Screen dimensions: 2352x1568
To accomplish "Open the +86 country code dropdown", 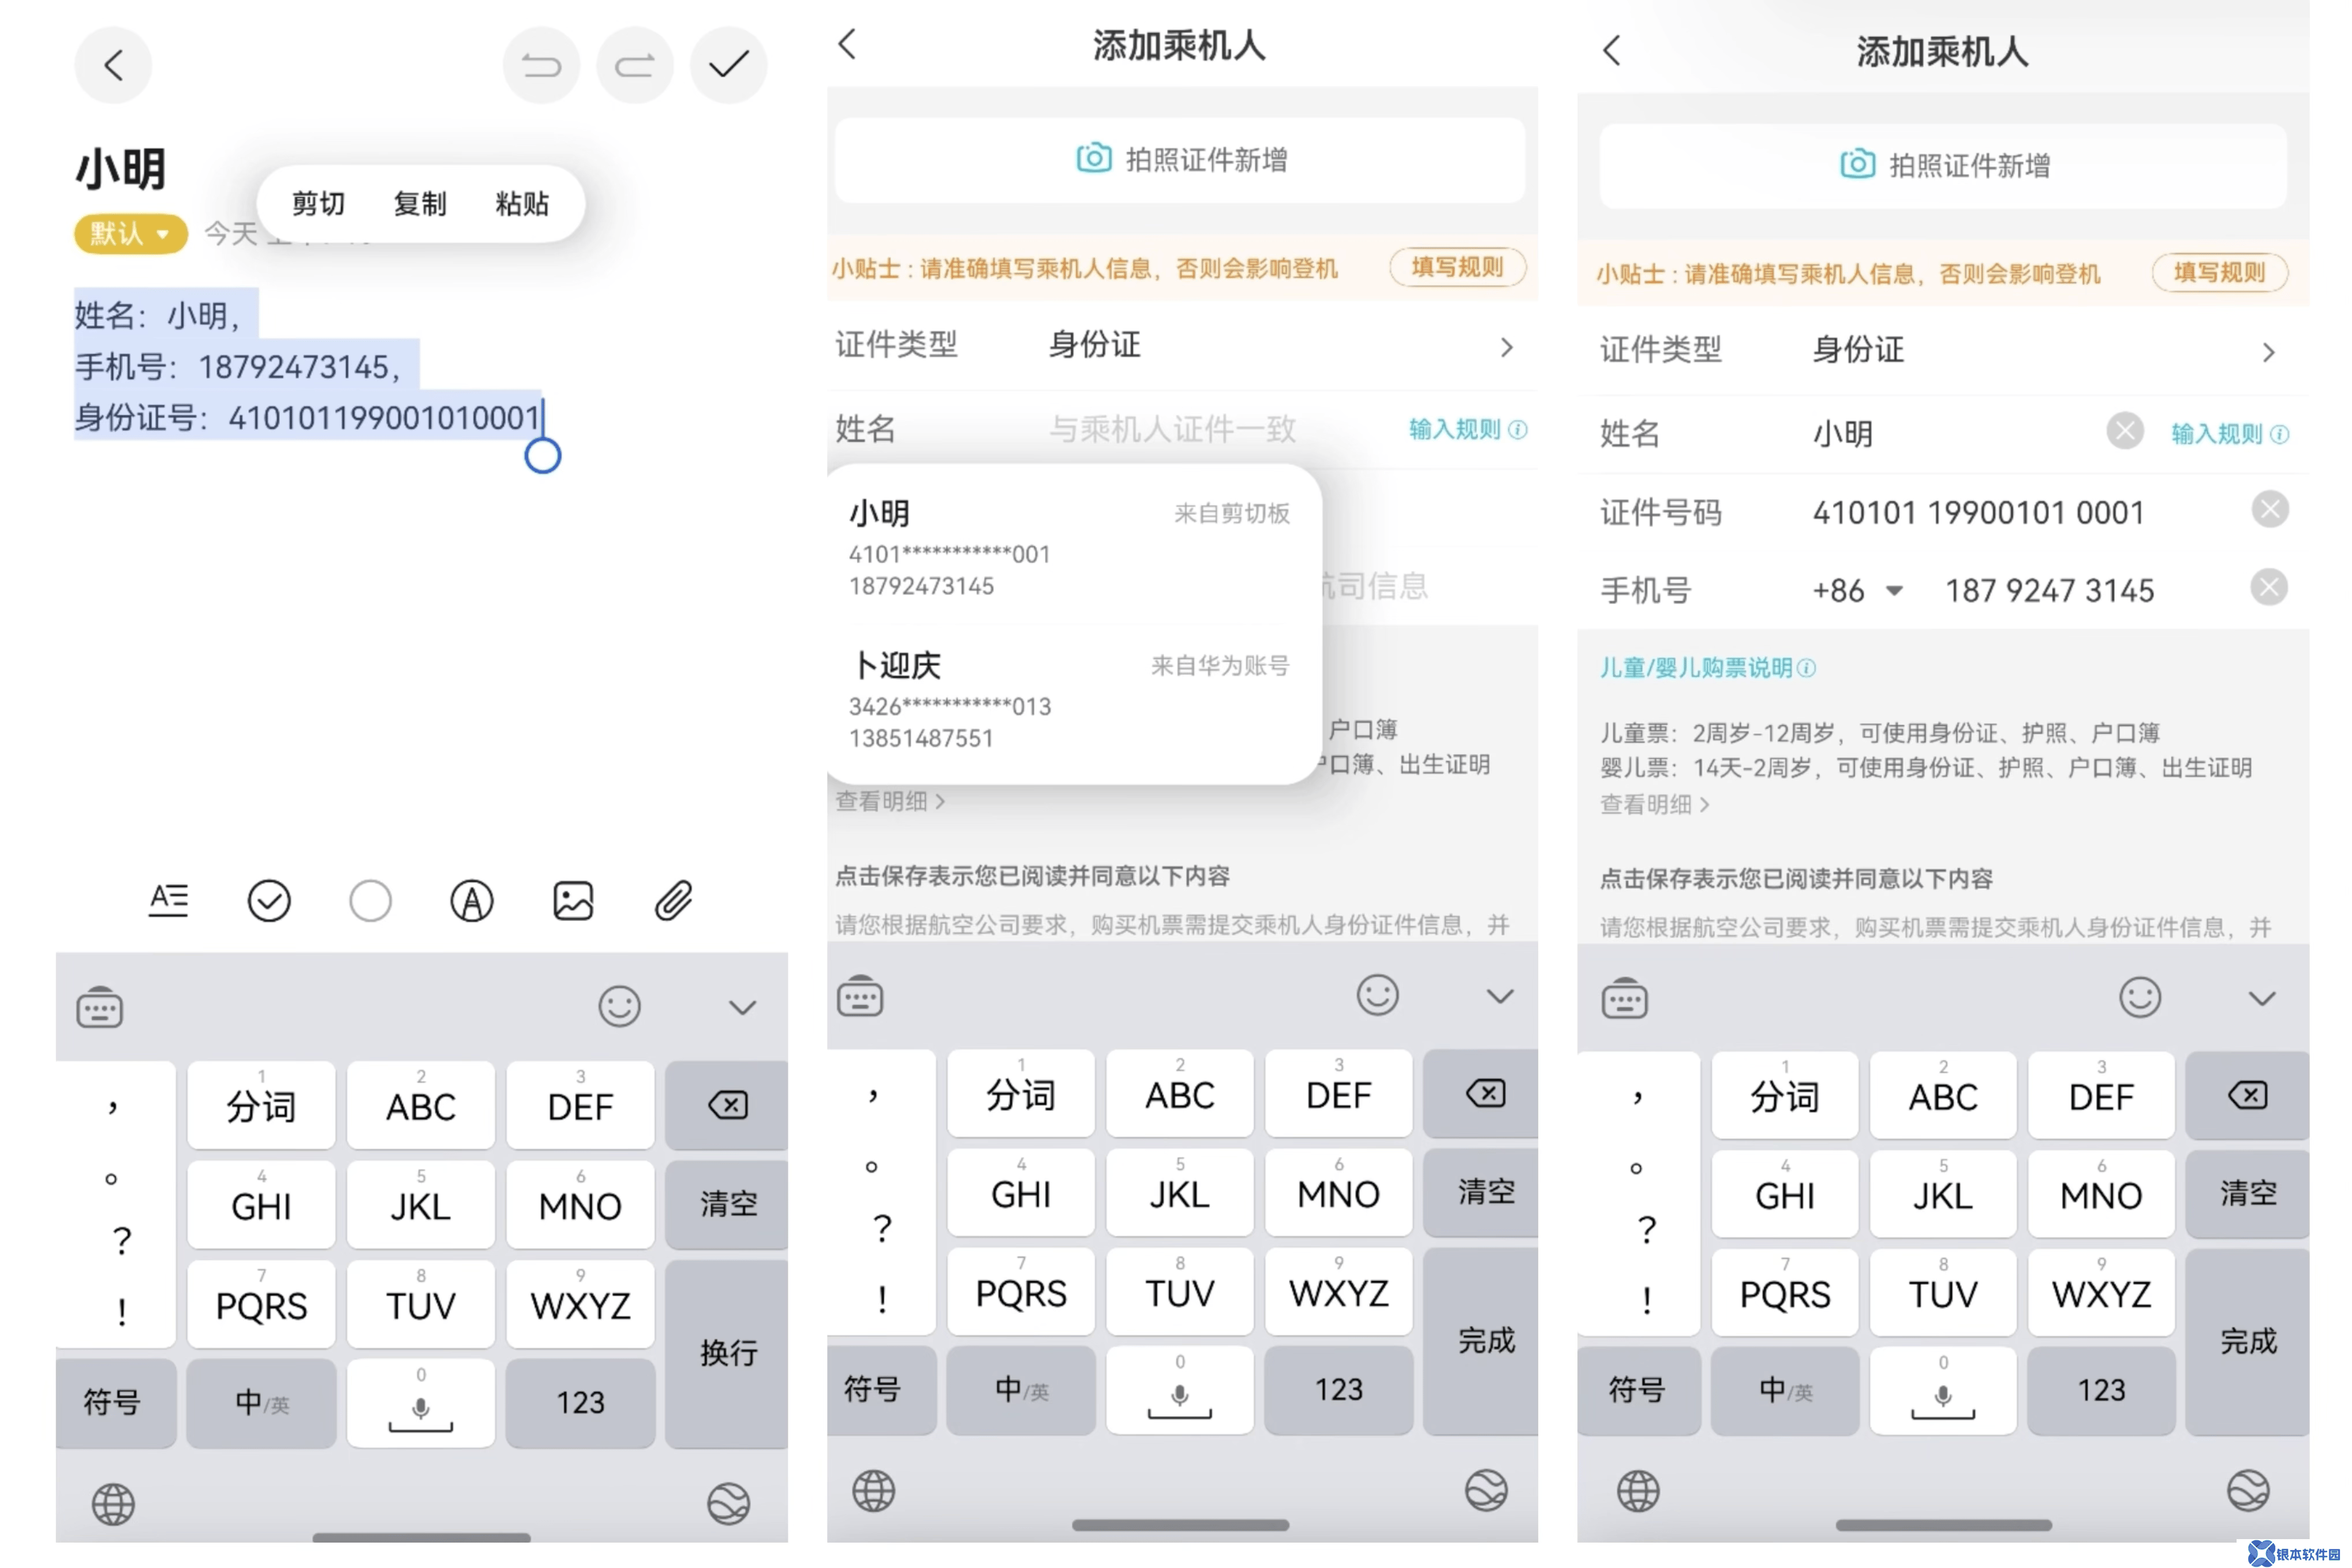I will coord(1858,591).
